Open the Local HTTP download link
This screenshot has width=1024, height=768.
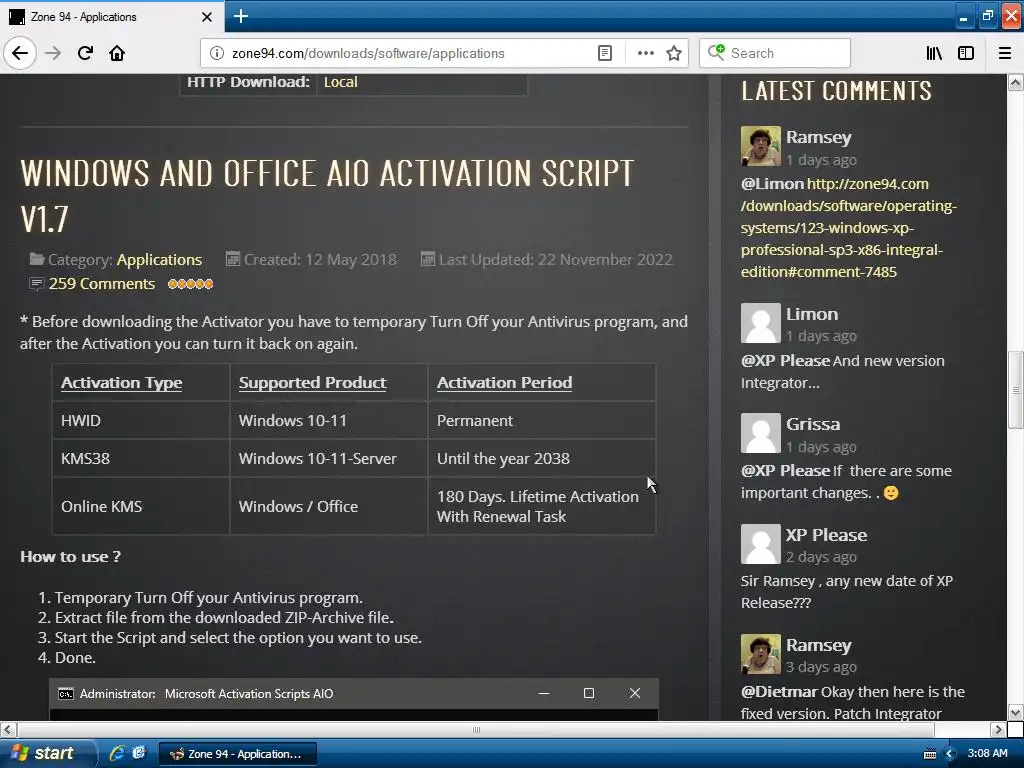pyautogui.click(x=340, y=82)
